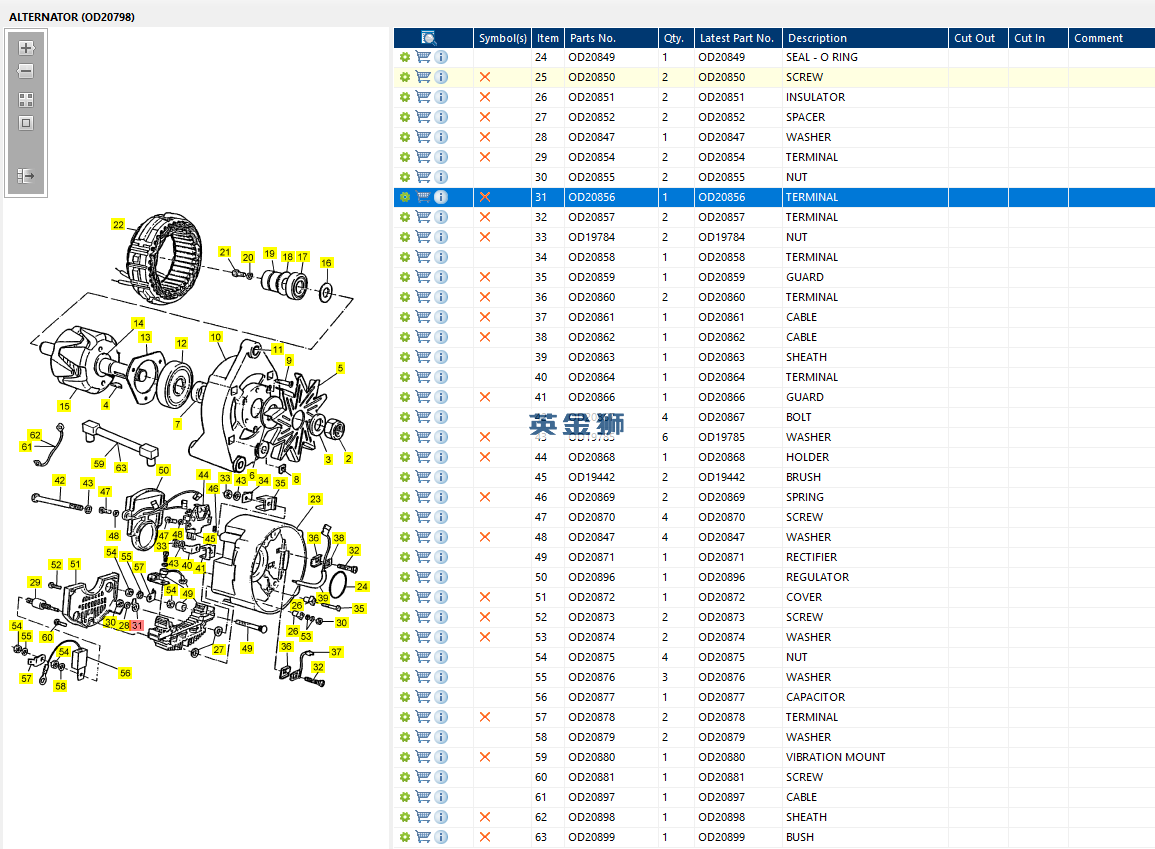Screen dimensions: 1155x849
Task: Click the list export arrow icon
Action: tap(26, 176)
